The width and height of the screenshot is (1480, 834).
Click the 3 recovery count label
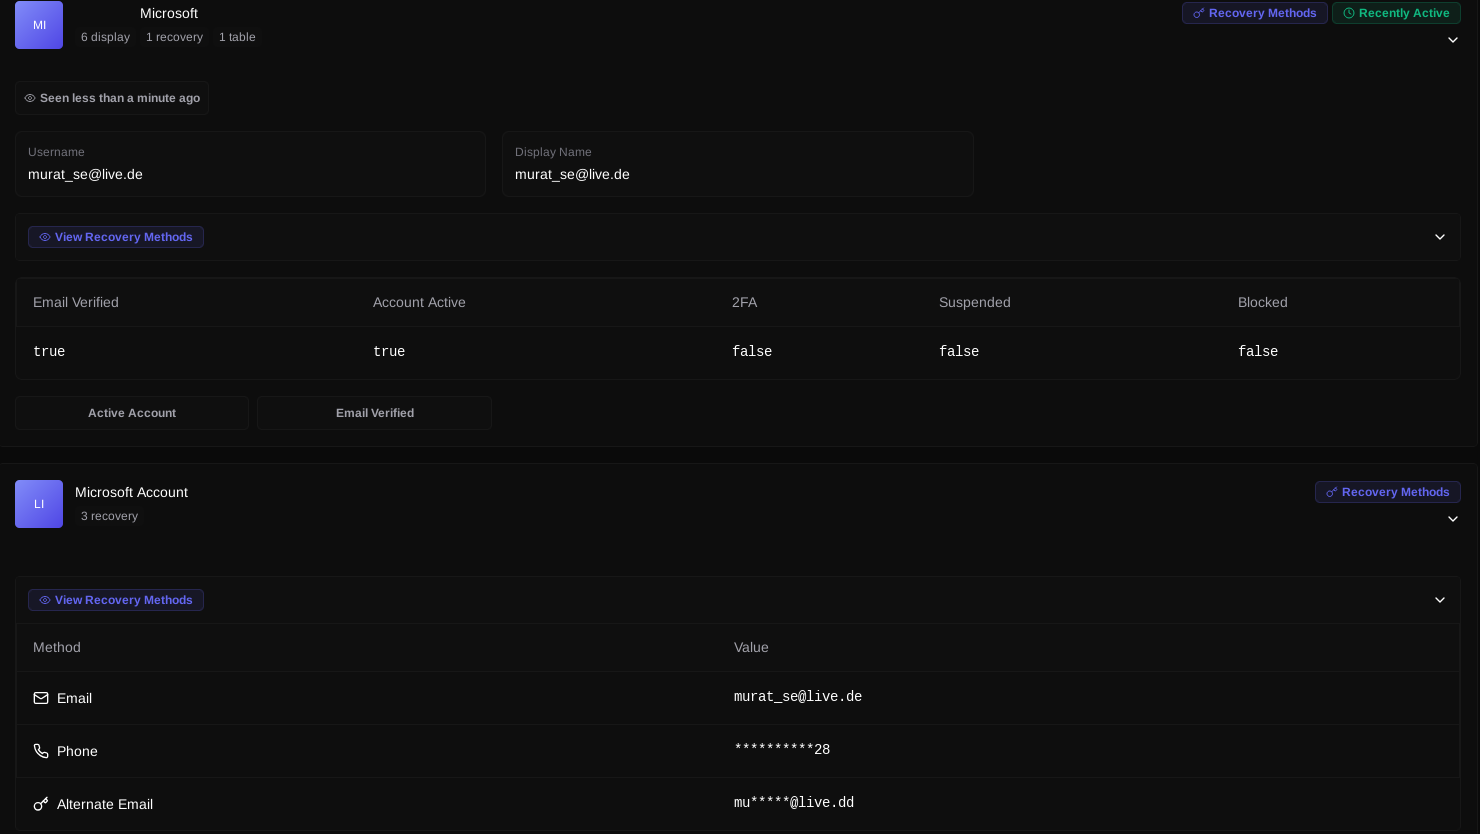point(109,516)
